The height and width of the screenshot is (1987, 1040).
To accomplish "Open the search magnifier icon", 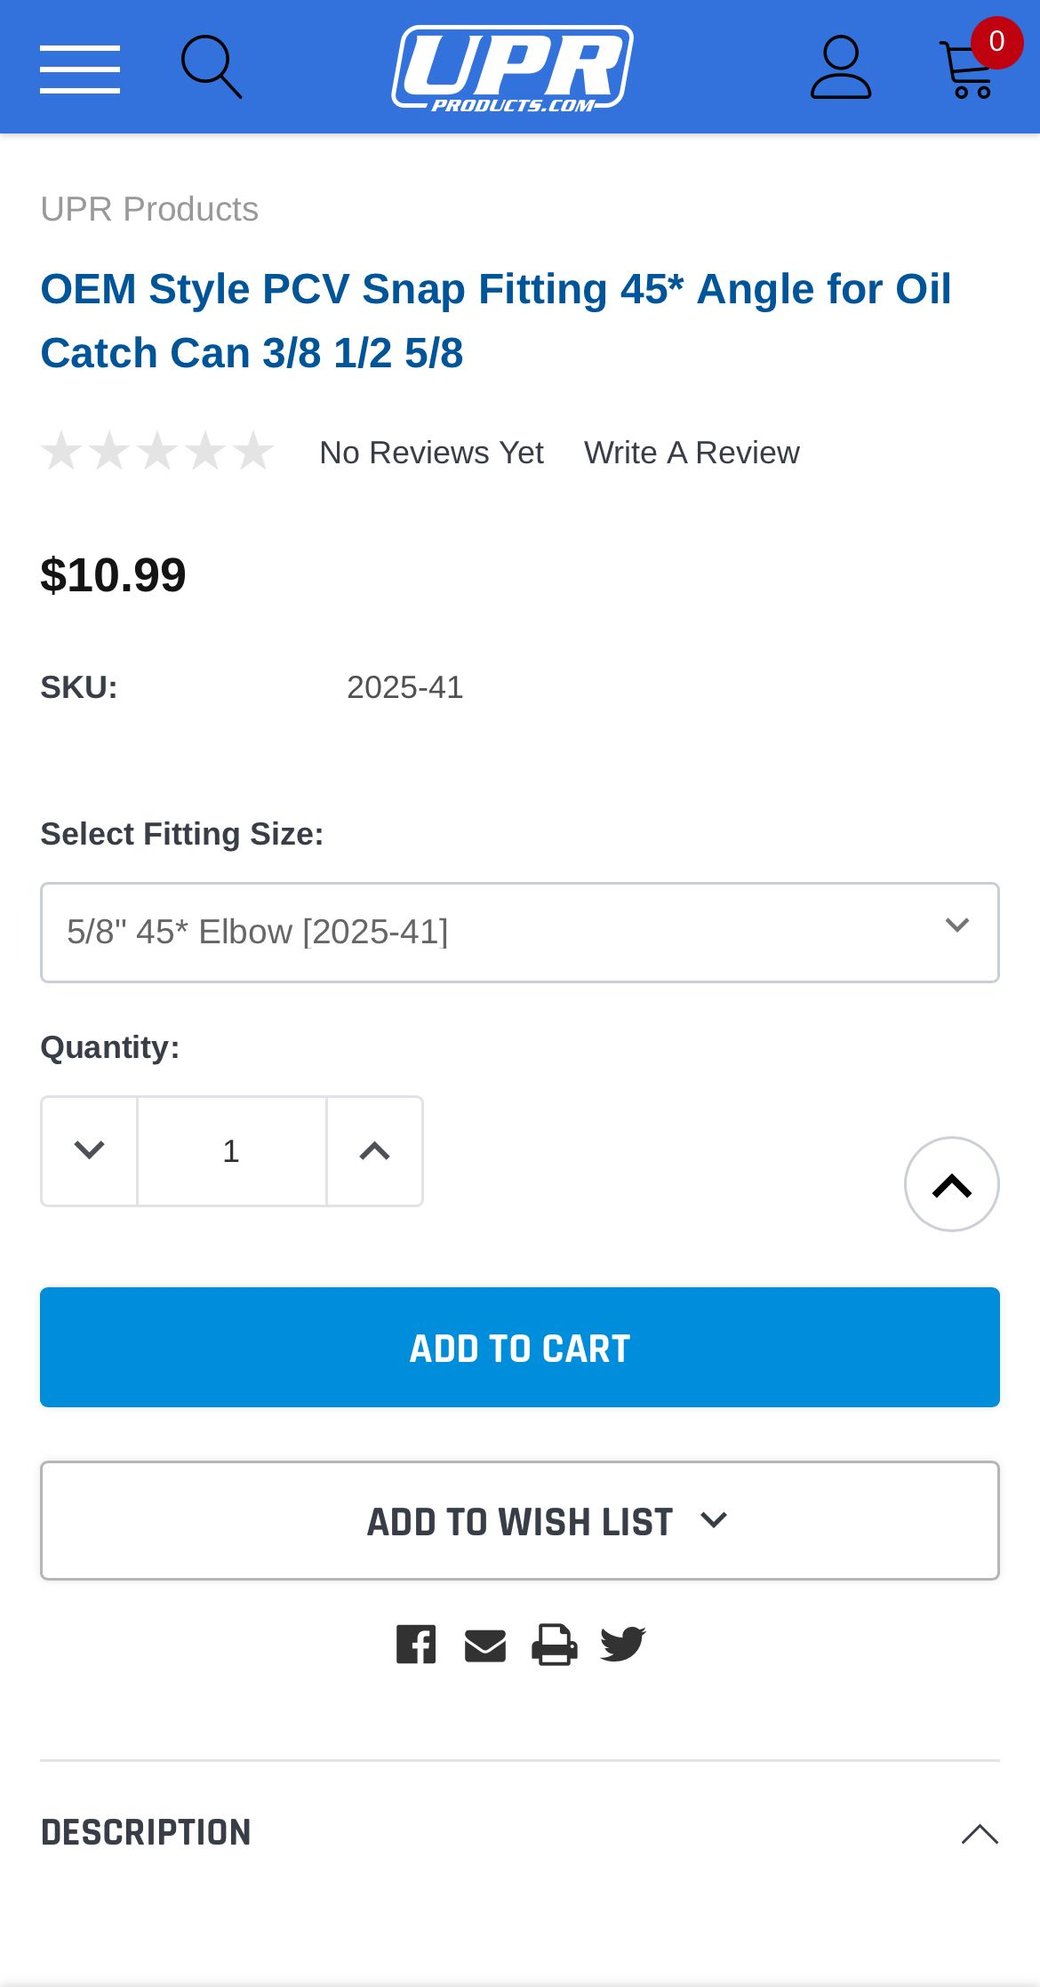I will [210, 67].
